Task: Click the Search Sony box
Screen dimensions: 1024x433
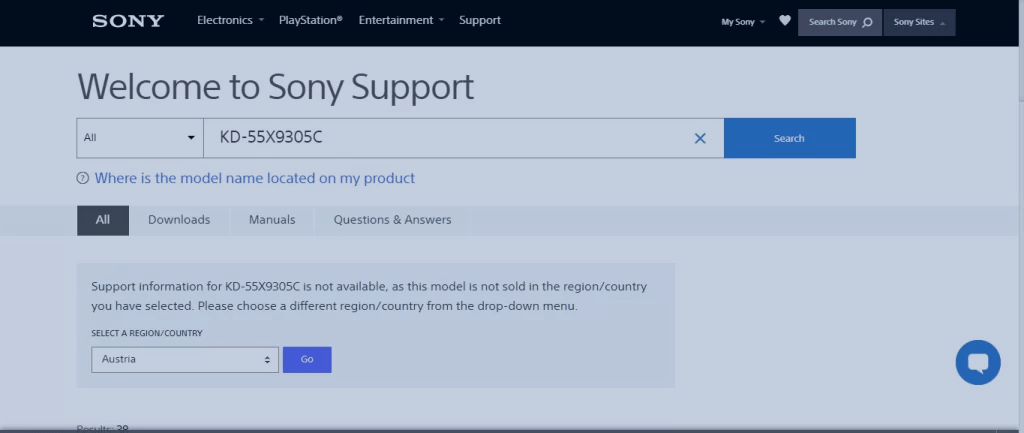Action: [840, 22]
